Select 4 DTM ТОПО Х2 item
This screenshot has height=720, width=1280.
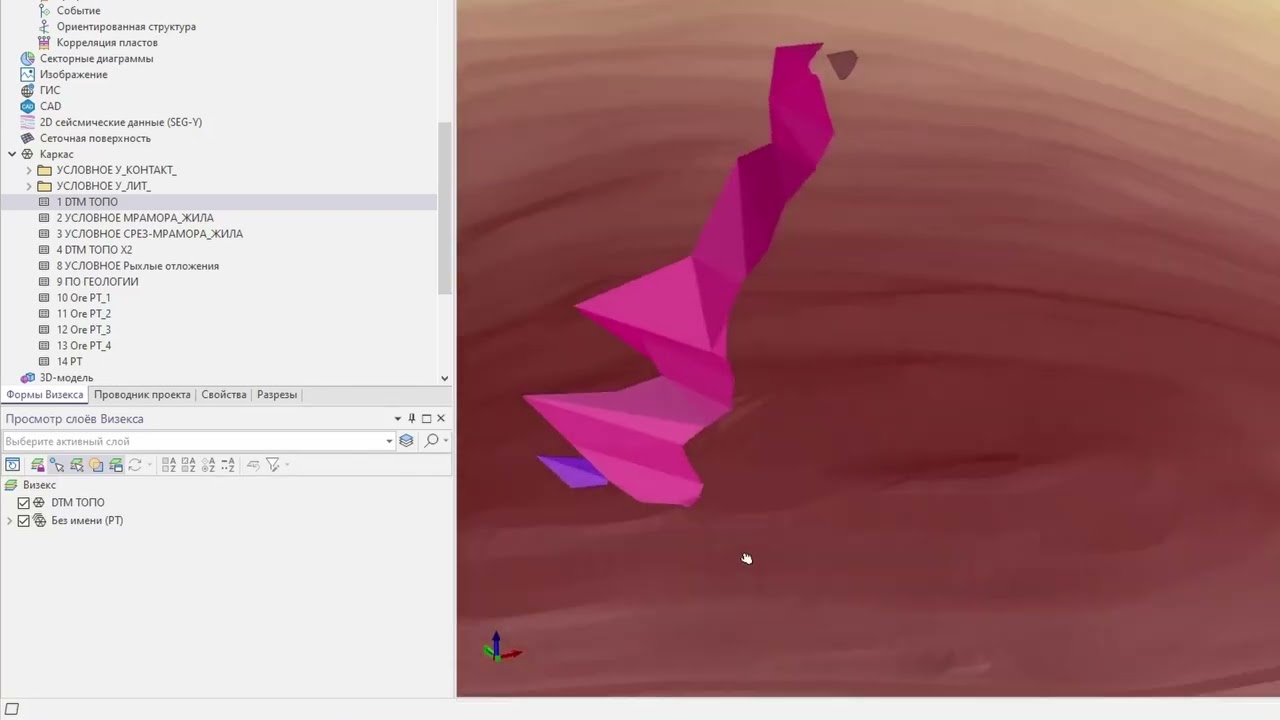(x=94, y=250)
